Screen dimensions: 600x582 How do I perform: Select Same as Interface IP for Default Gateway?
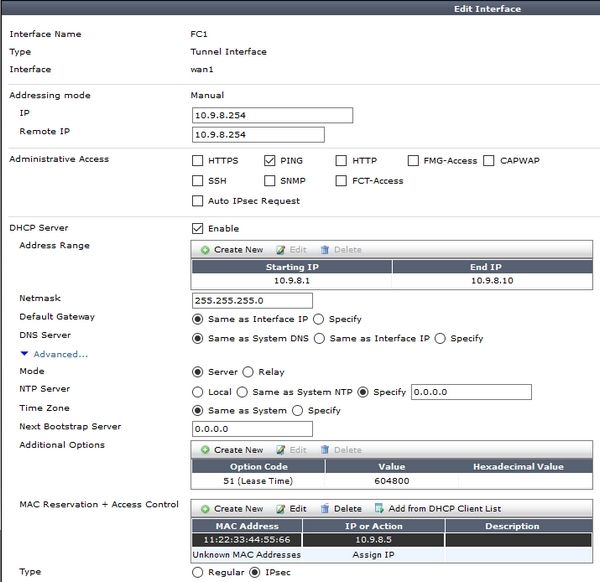click(197, 319)
